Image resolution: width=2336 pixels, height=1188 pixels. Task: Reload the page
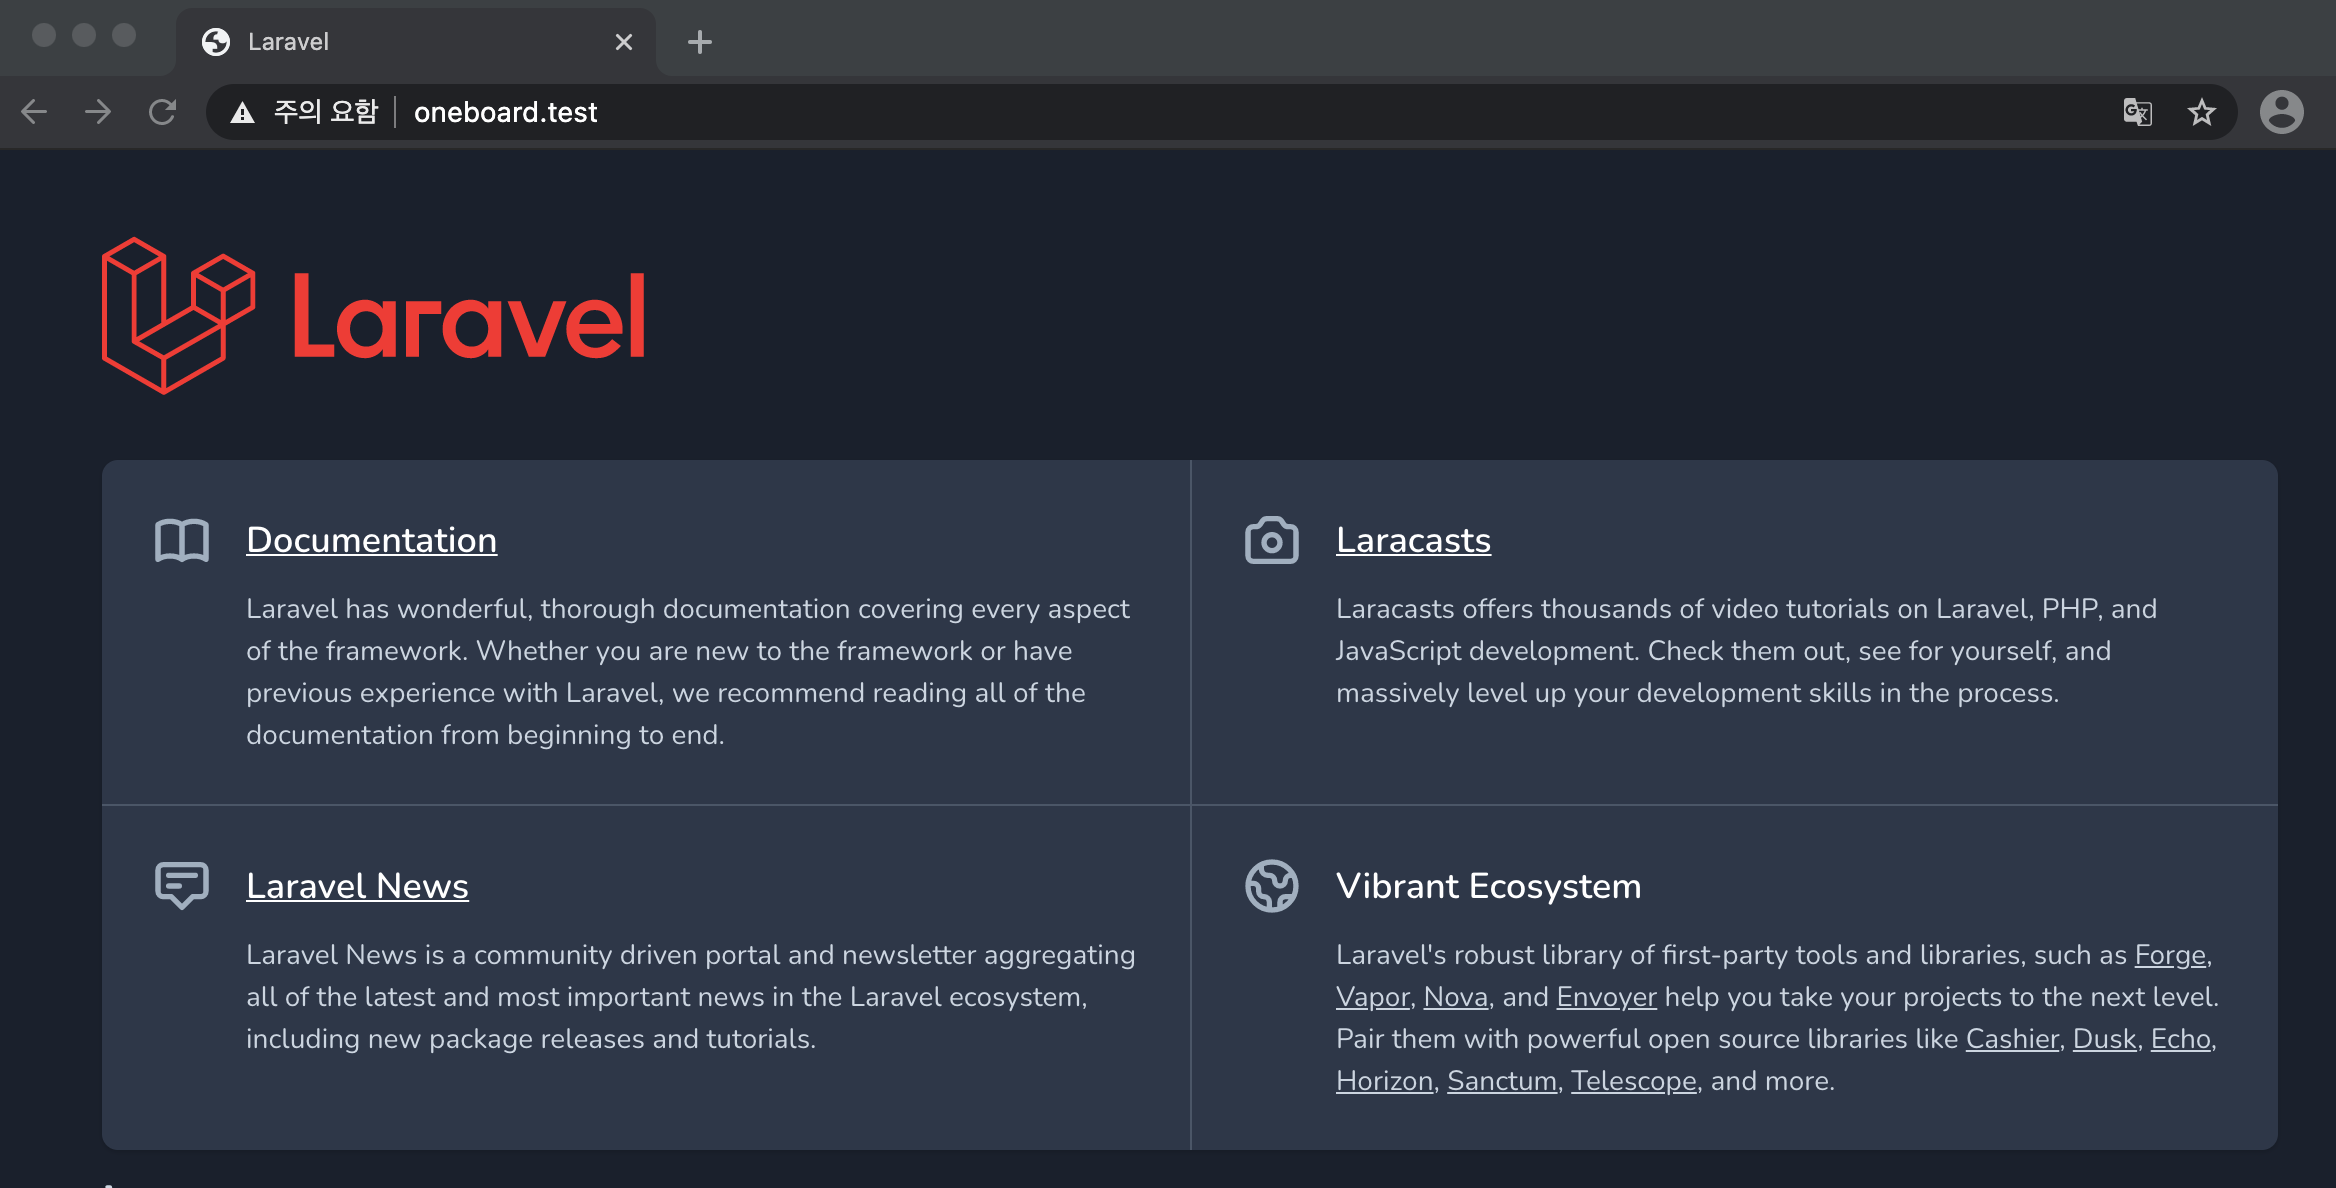162,112
